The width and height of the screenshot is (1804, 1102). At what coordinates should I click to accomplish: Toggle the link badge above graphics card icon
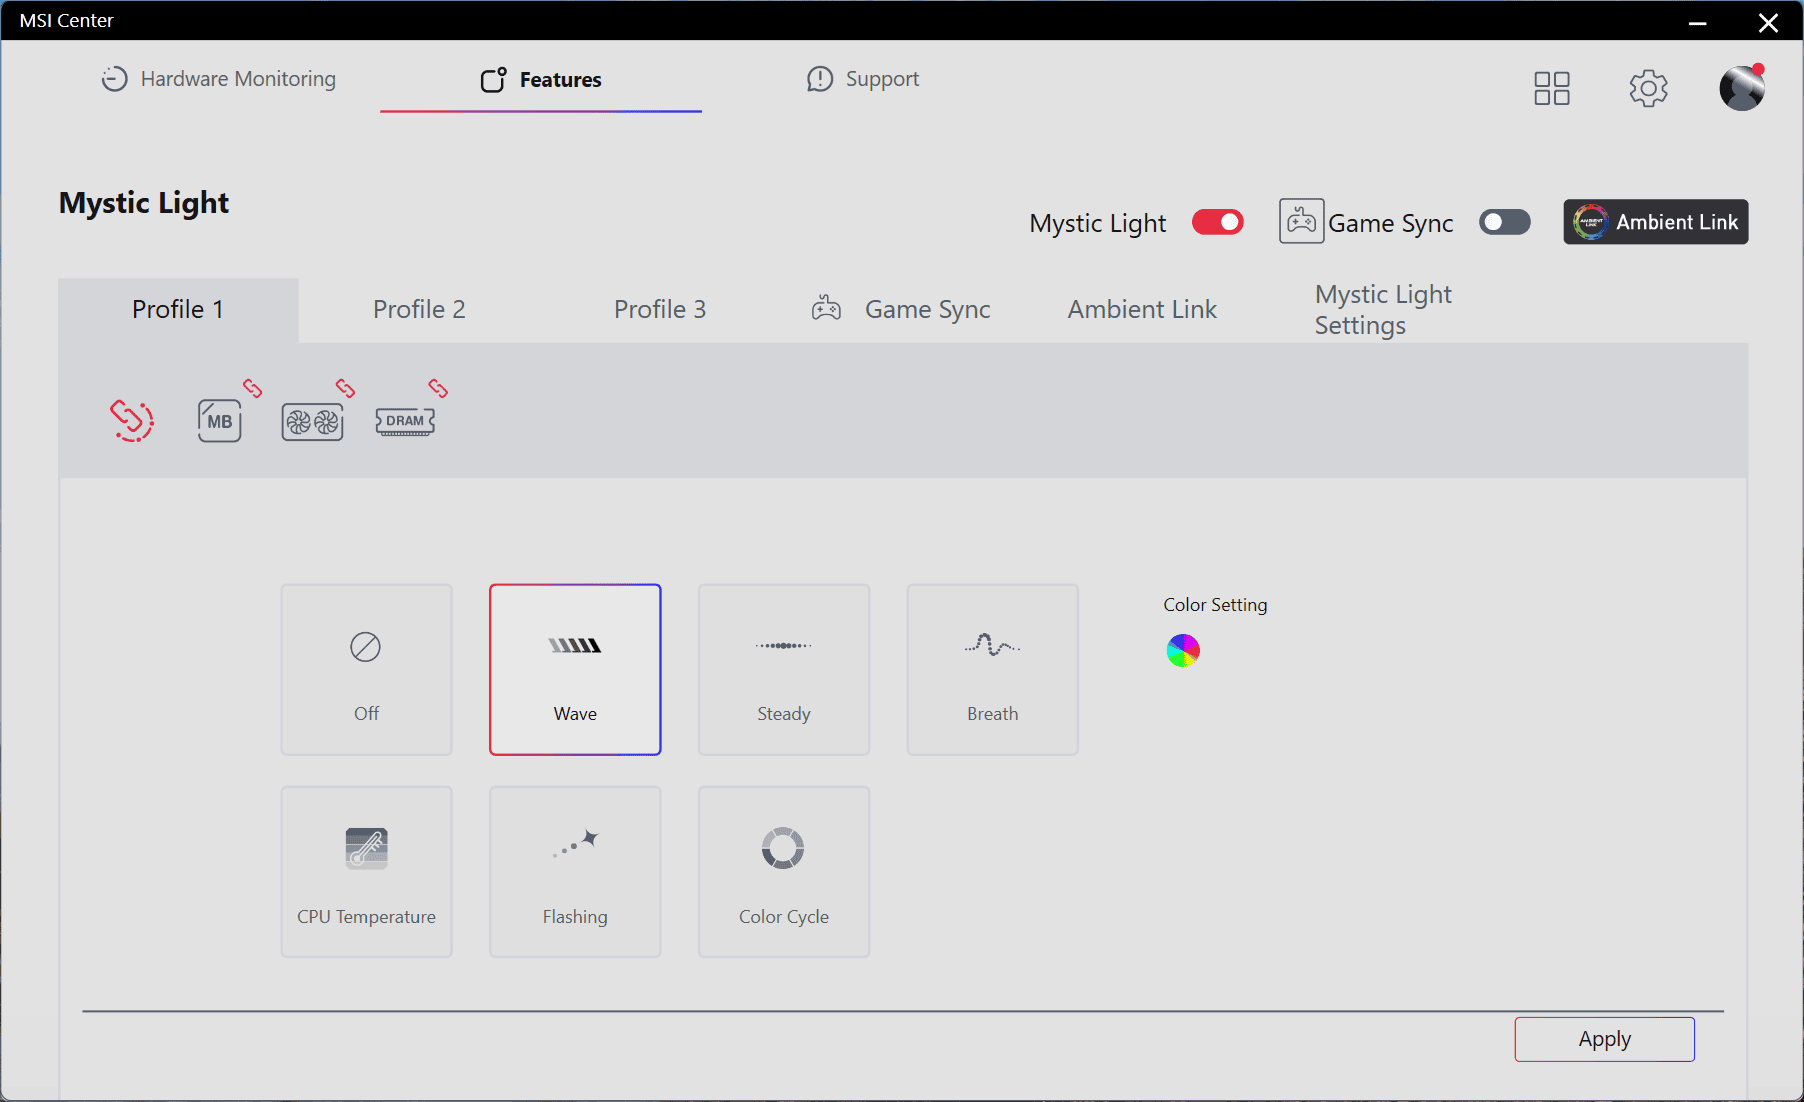[345, 388]
